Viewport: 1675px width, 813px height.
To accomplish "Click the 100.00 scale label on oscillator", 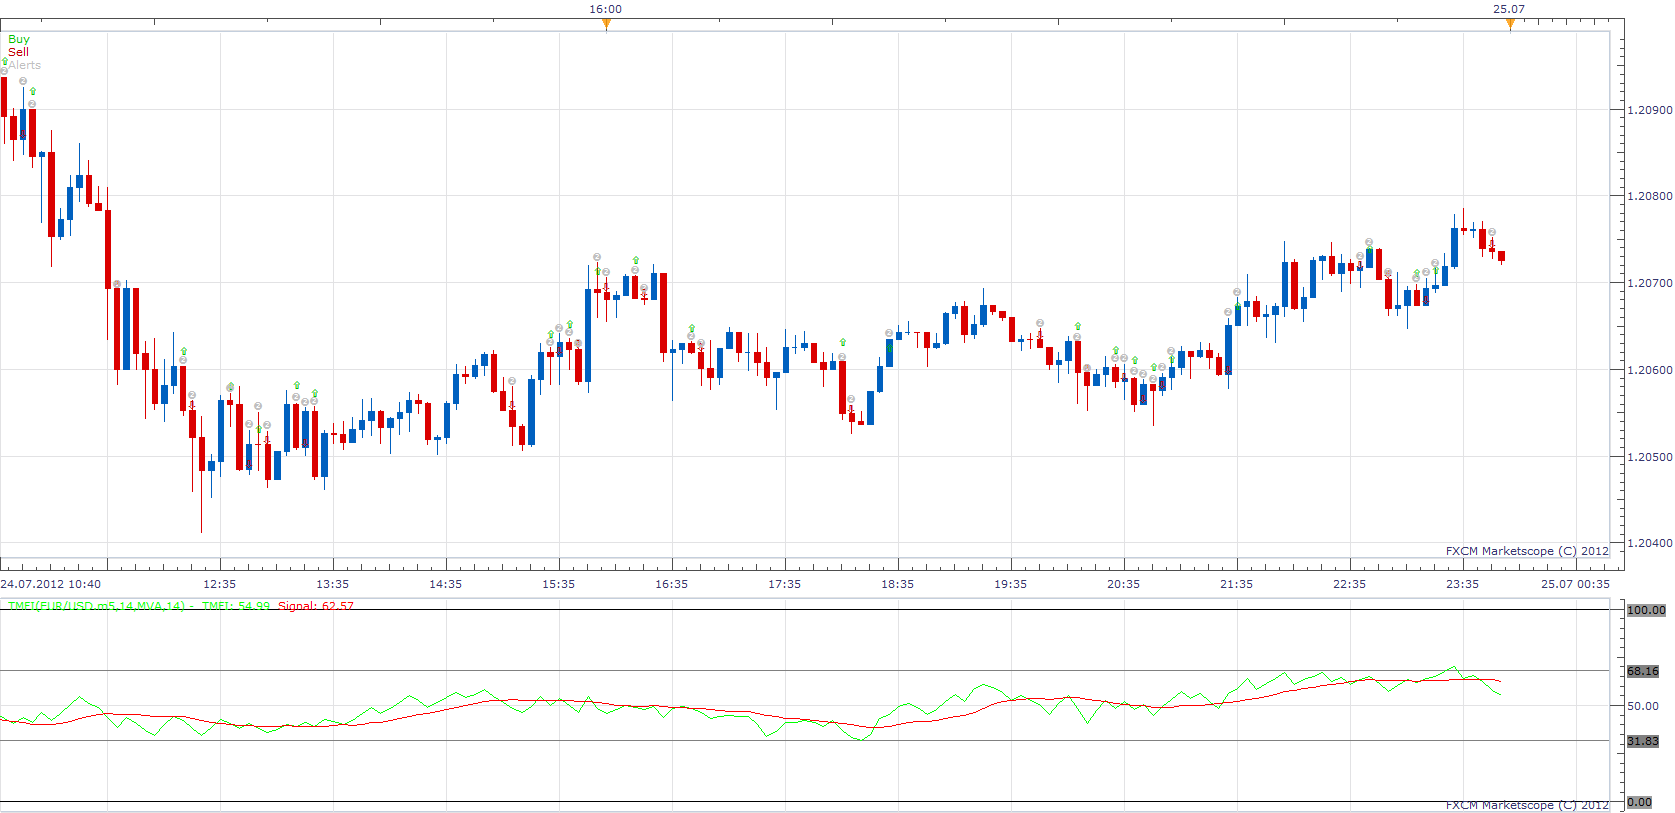I will tap(1646, 610).
